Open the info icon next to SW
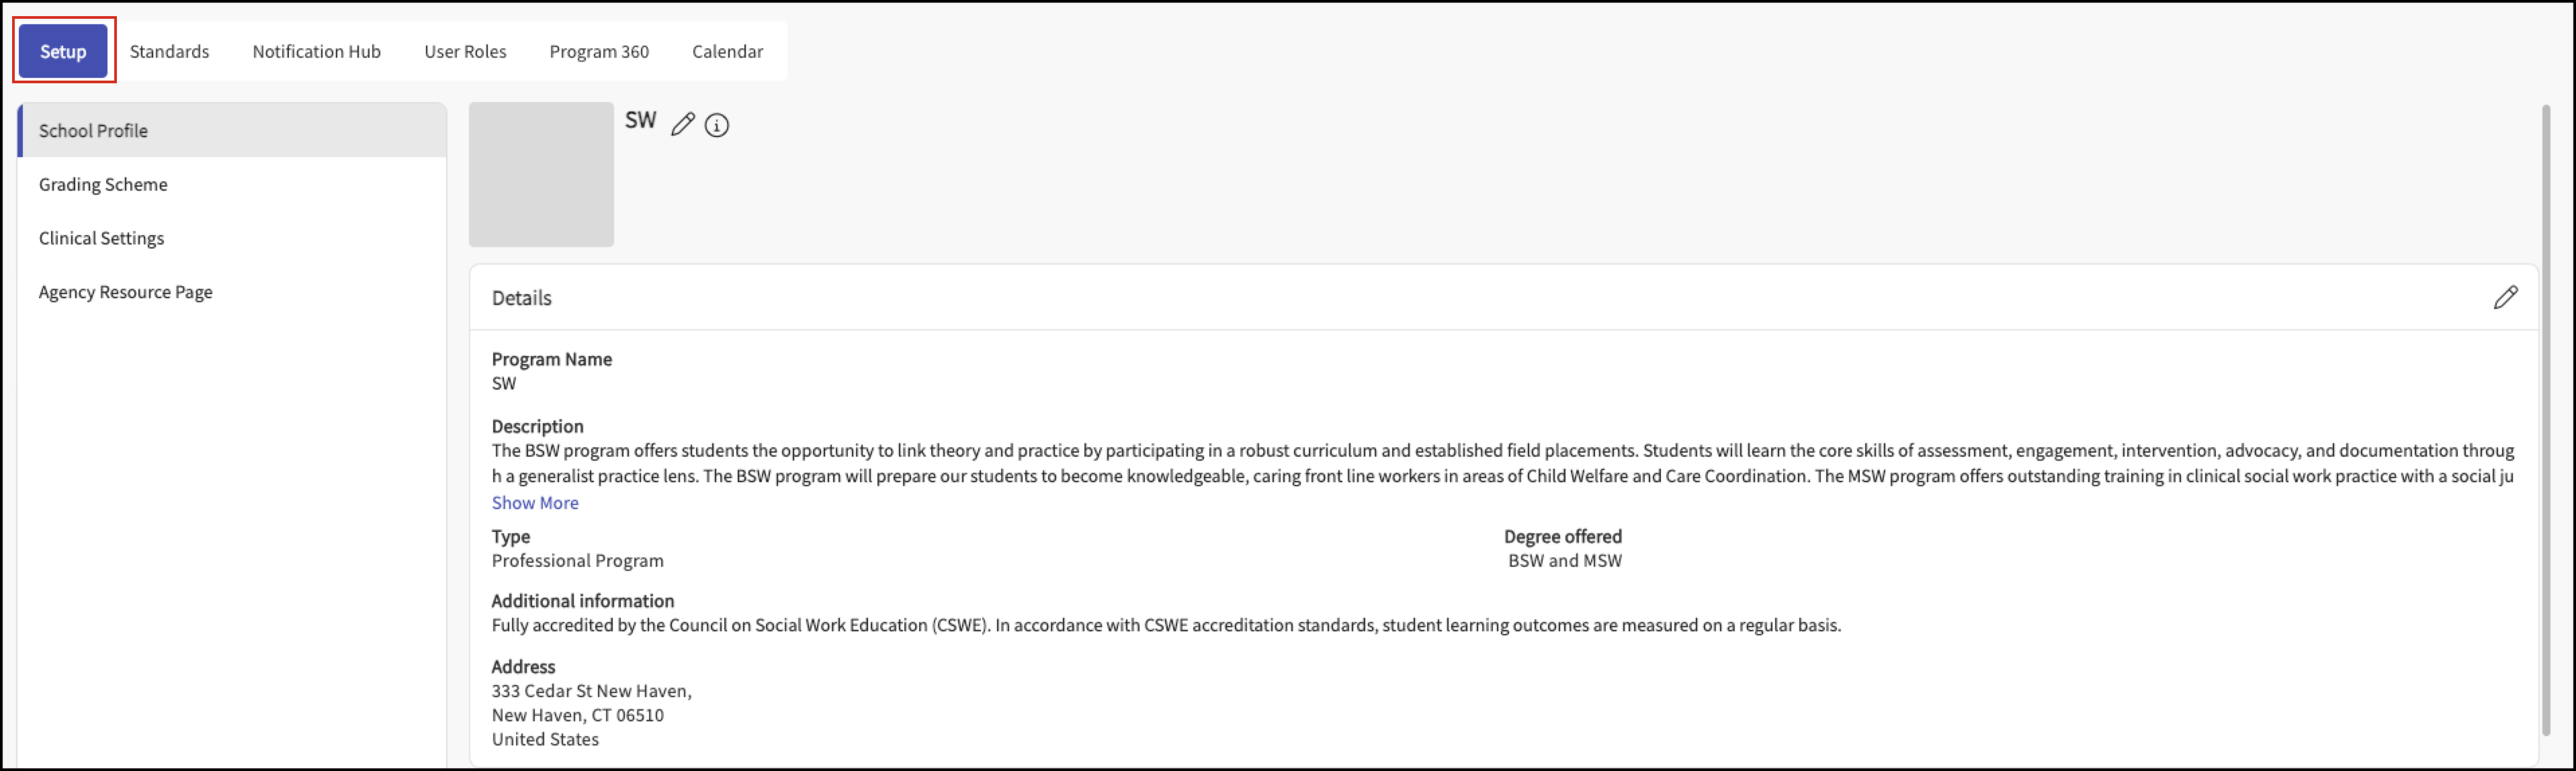The width and height of the screenshot is (2576, 771). (717, 125)
